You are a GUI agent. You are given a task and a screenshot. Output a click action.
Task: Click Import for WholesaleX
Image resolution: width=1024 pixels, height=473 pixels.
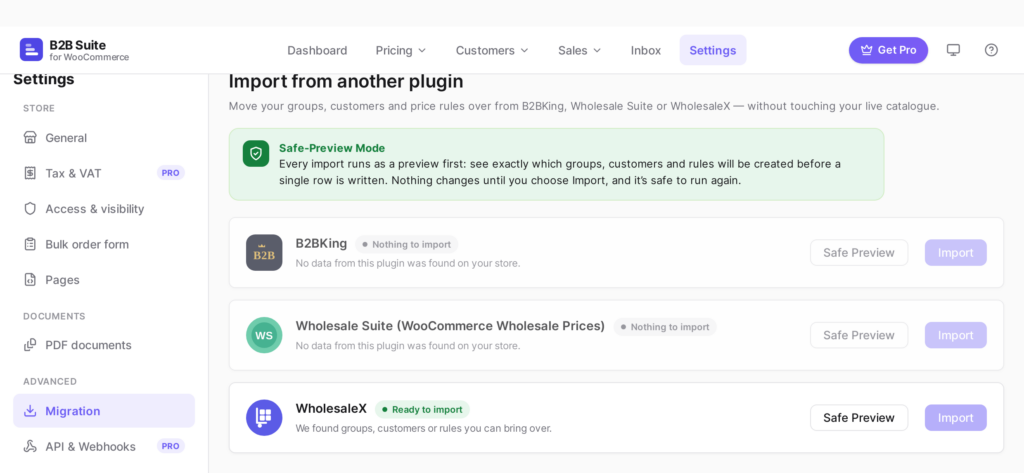click(x=955, y=417)
